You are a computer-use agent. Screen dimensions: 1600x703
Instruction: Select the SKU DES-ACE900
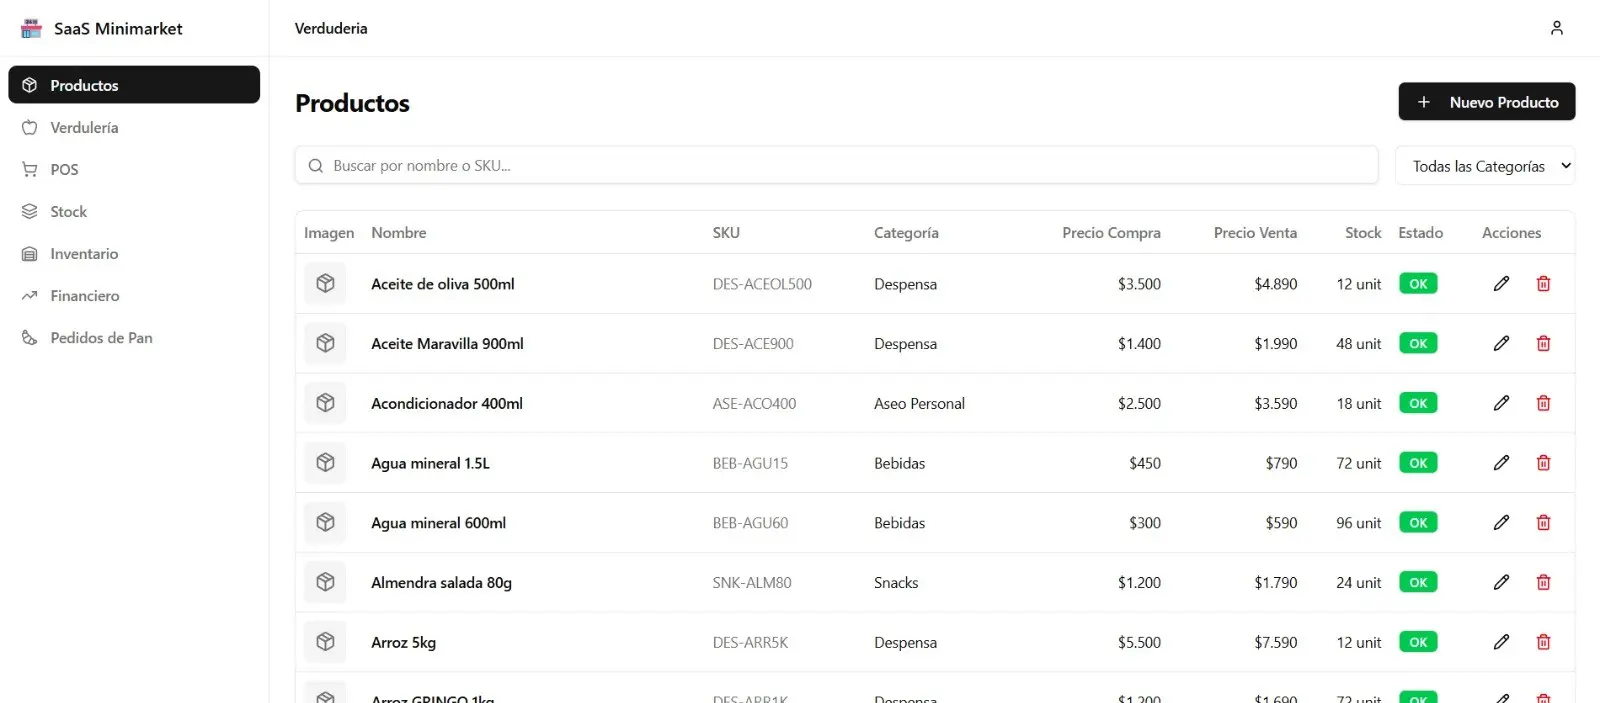pyautogui.click(x=753, y=343)
